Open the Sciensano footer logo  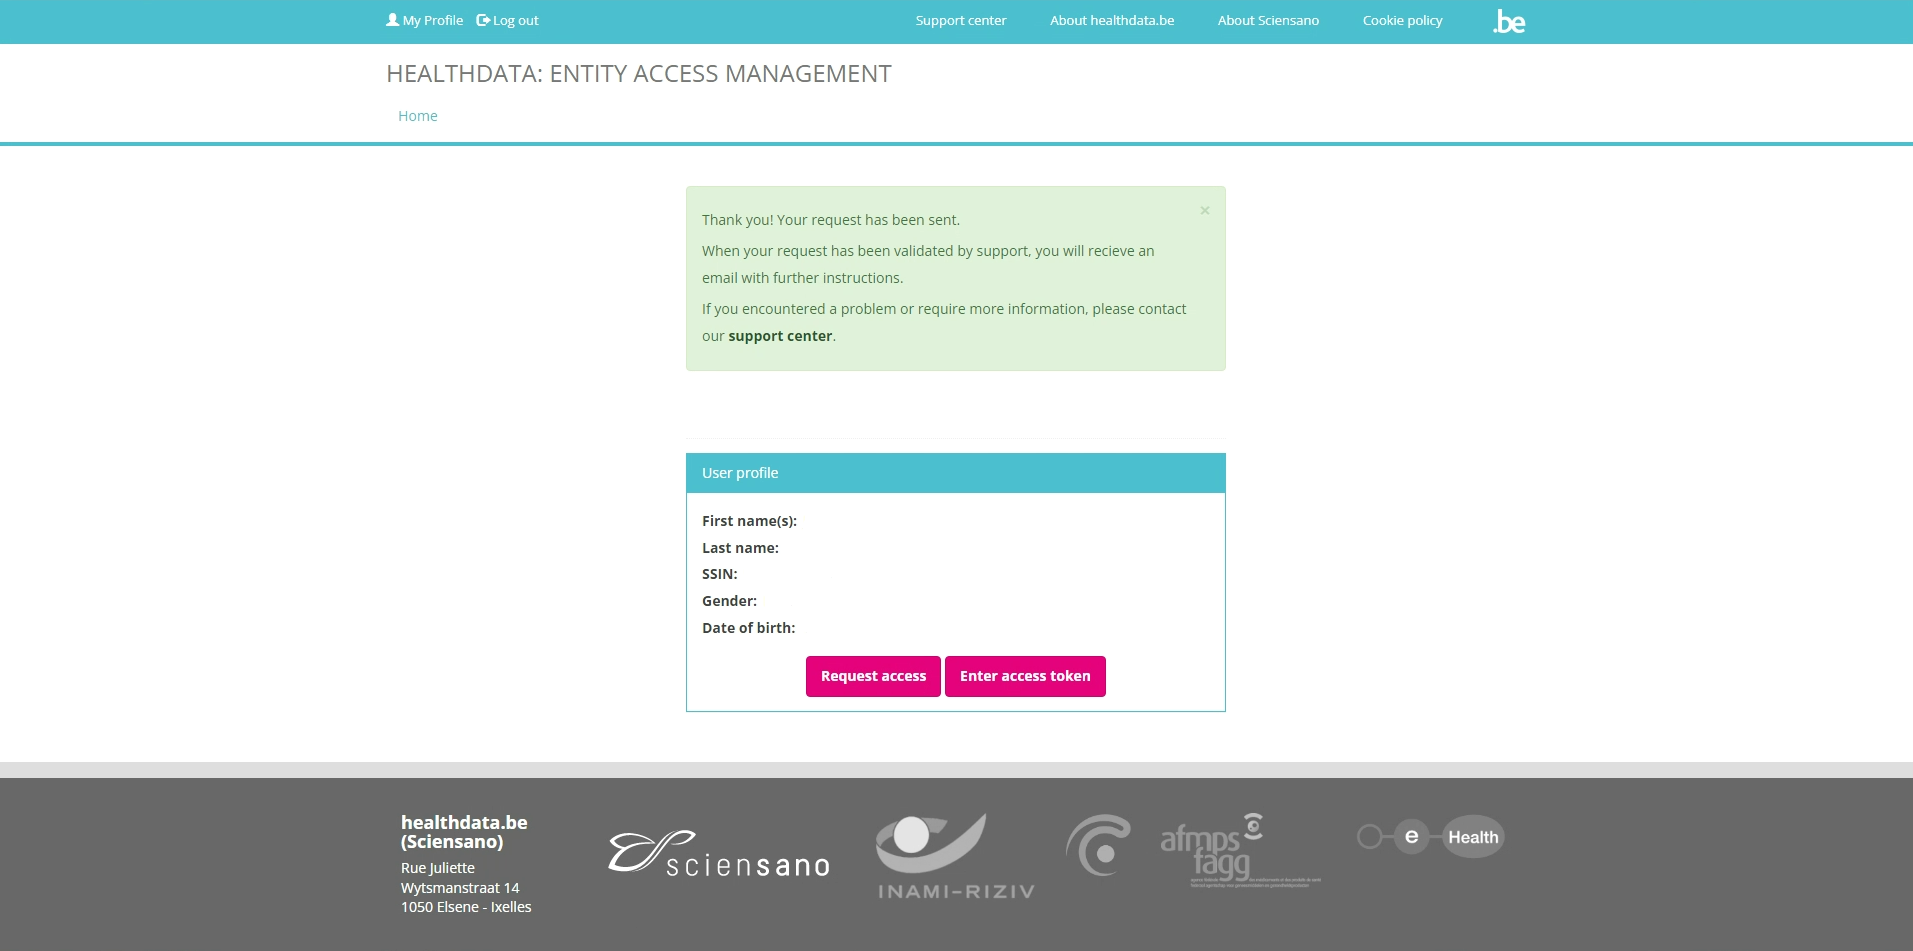point(719,855)
